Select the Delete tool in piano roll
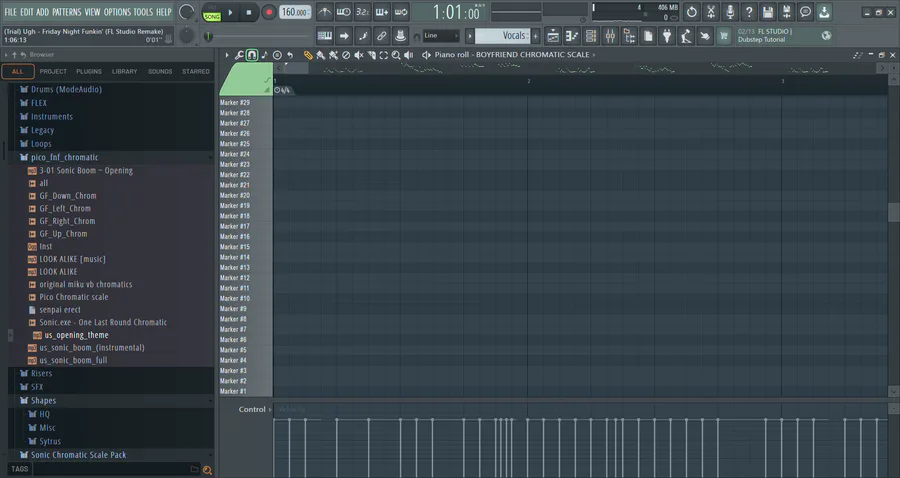 pos(346,55)
